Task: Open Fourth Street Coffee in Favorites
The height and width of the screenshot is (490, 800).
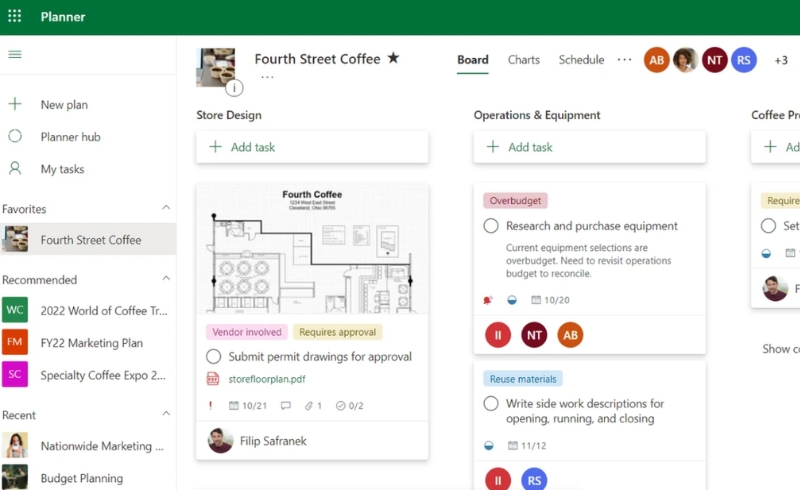Action: pos(88,239)
